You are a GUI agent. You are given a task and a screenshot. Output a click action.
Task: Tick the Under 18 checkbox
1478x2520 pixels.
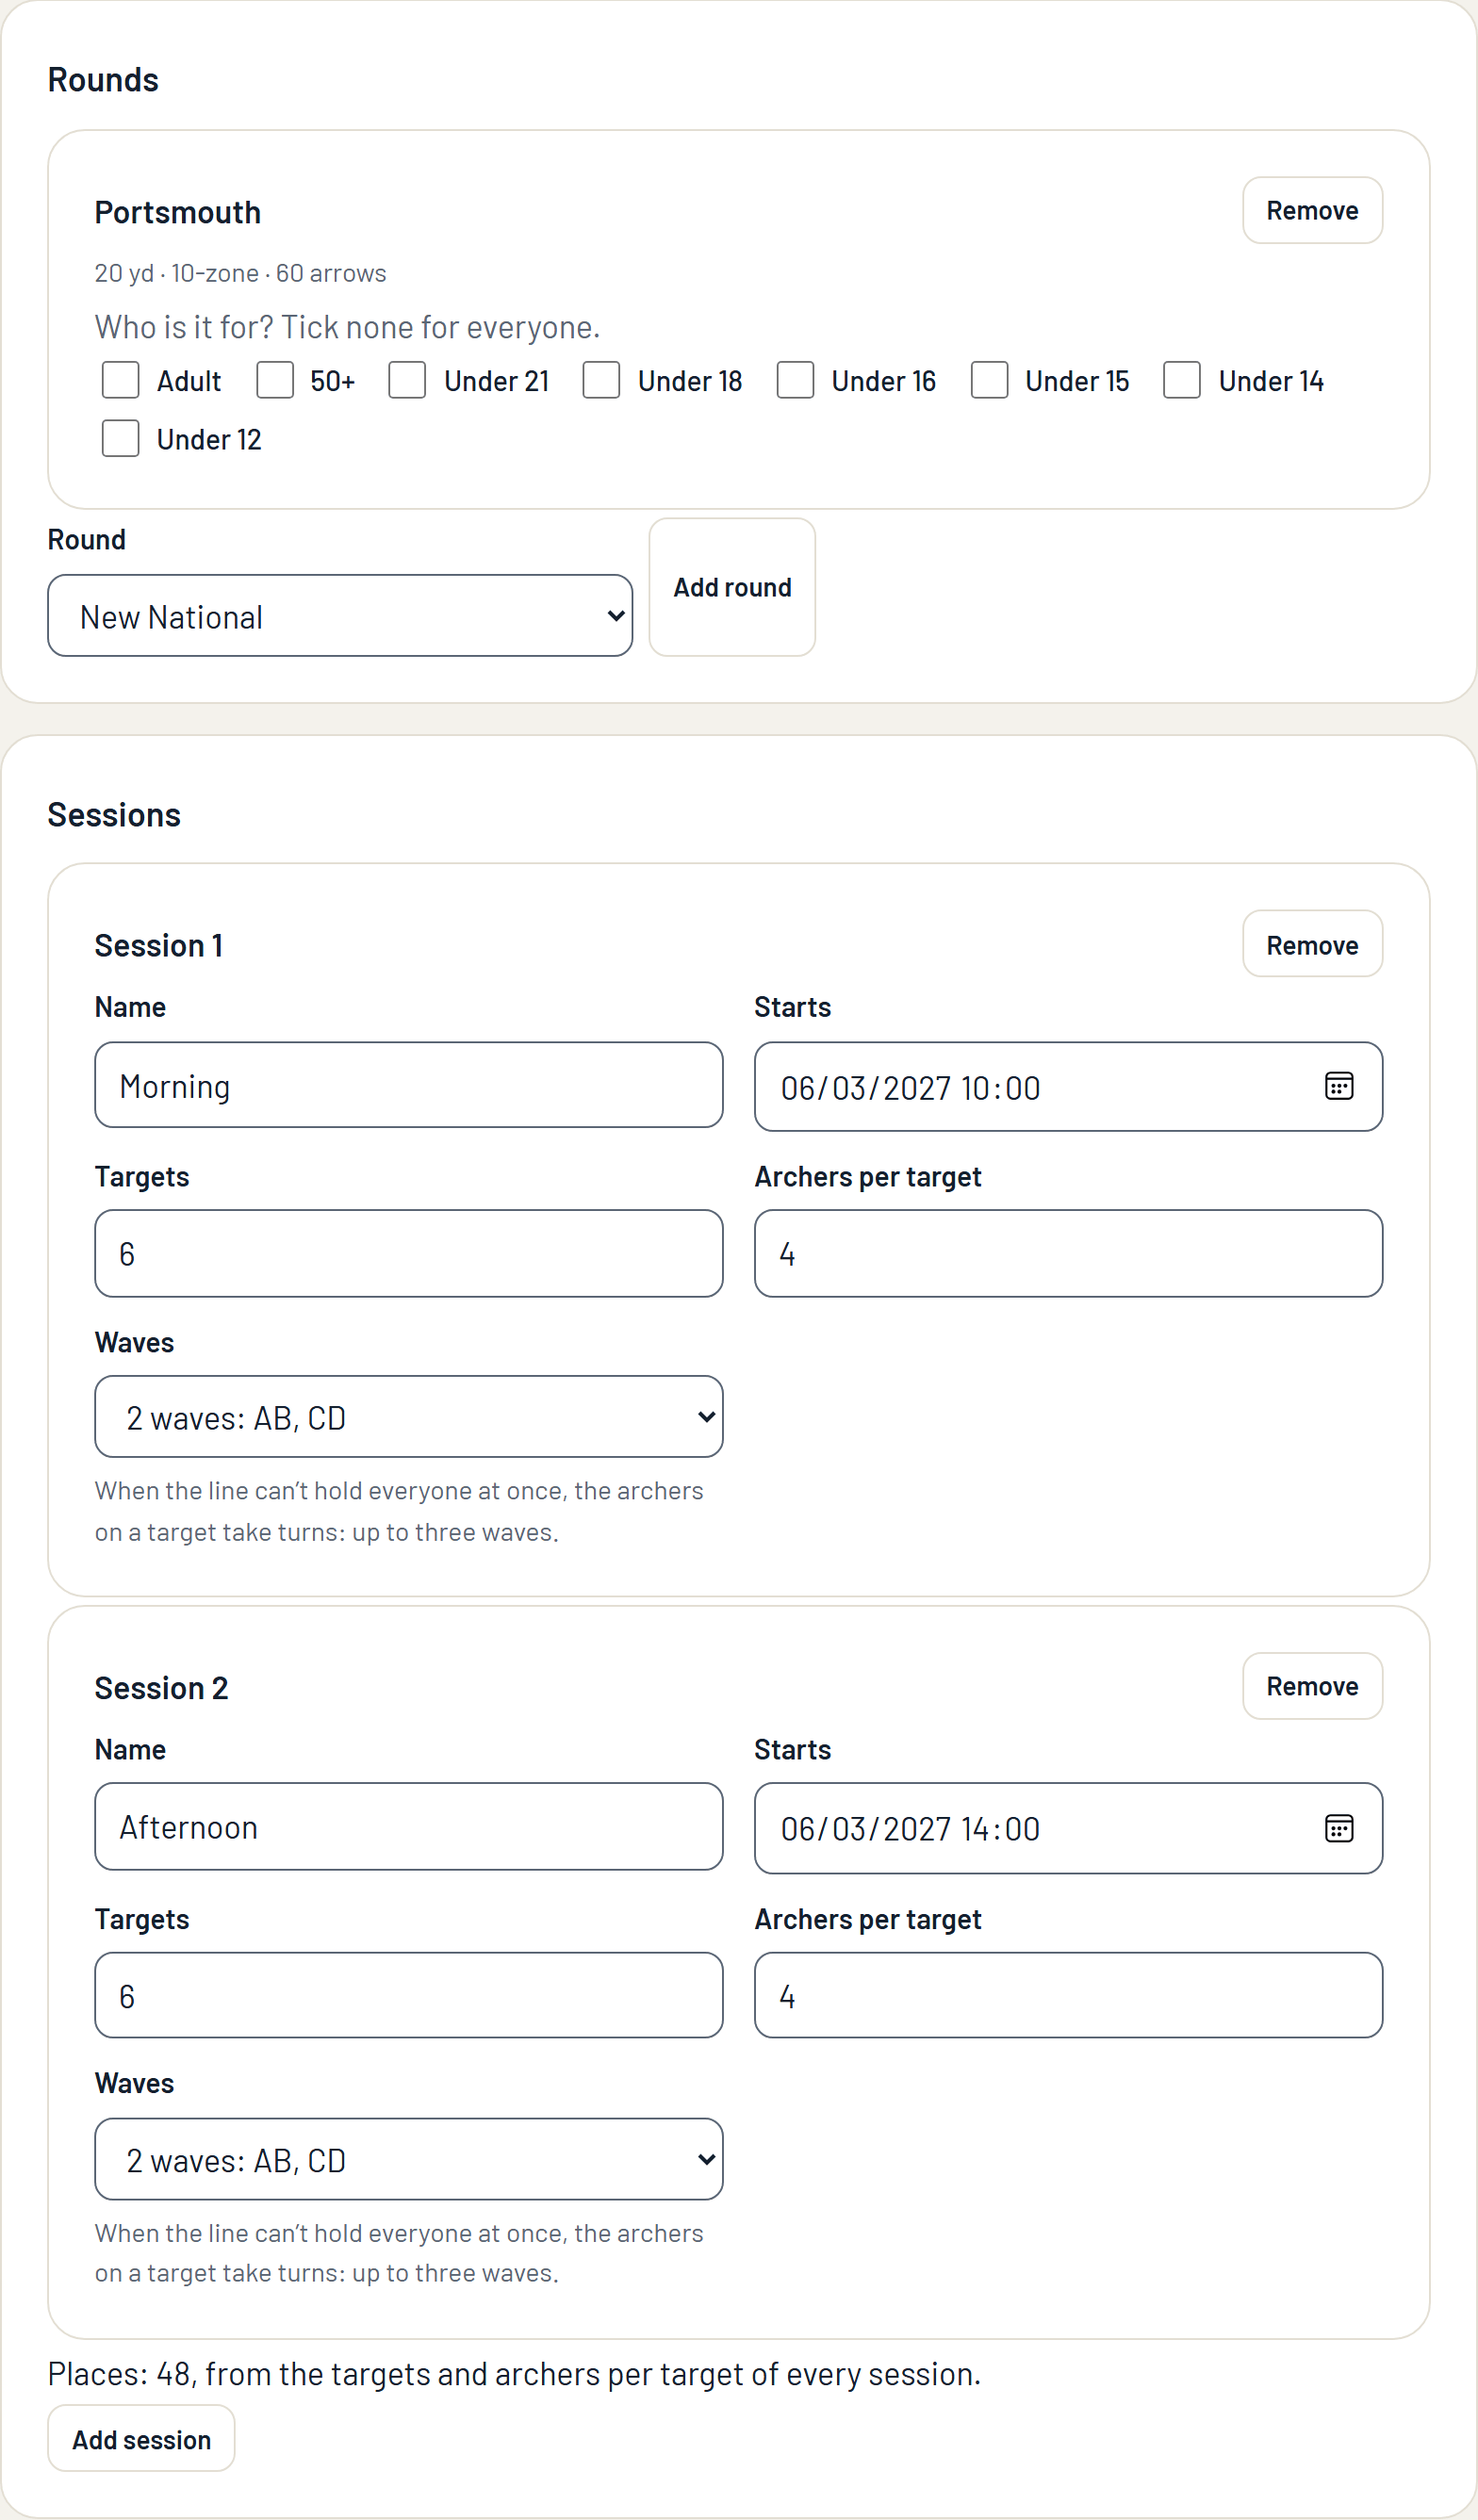(601, 380)
